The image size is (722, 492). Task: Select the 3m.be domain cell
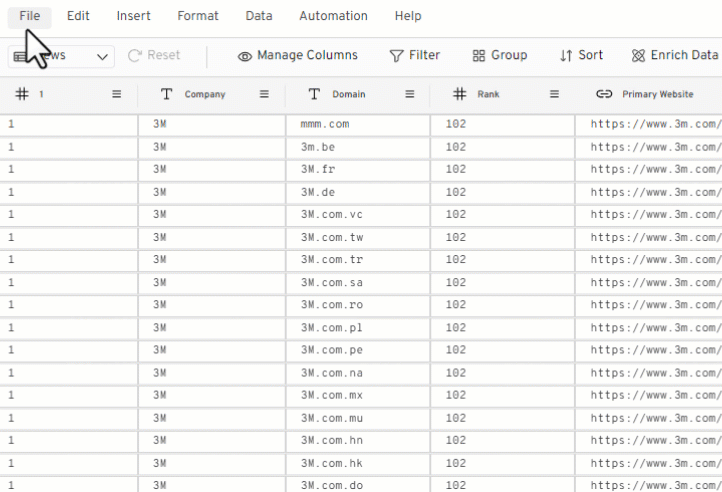pos(358,147)
